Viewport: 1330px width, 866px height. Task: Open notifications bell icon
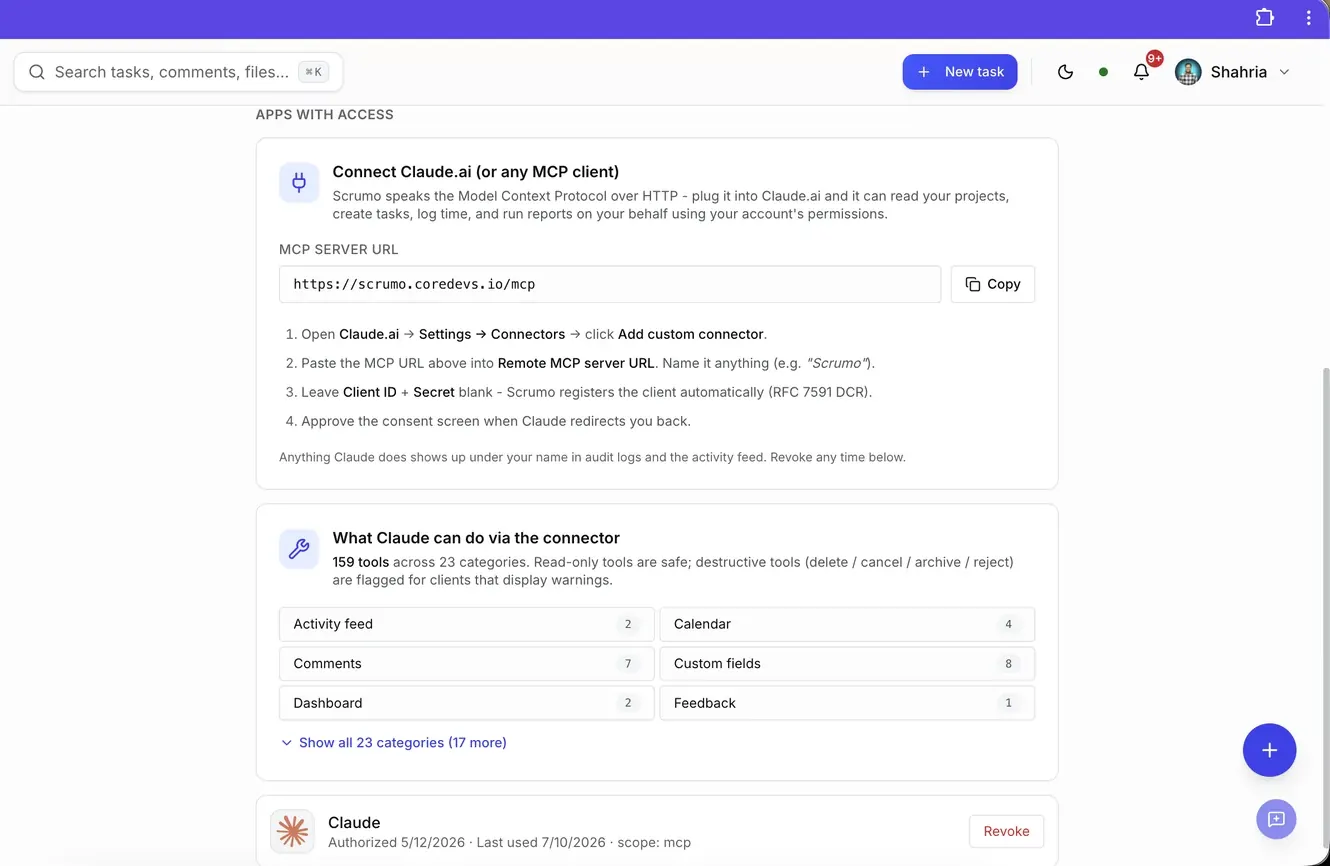coord(1141,72)
